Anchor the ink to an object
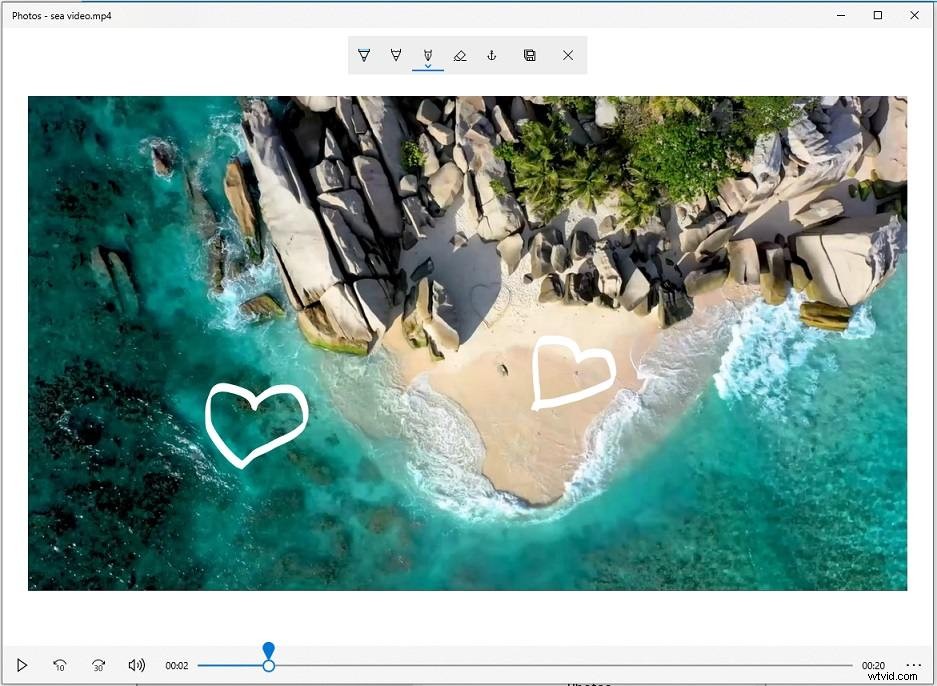Image resolution: width=937 pixels, height=686 pixels. click(491, 55)
